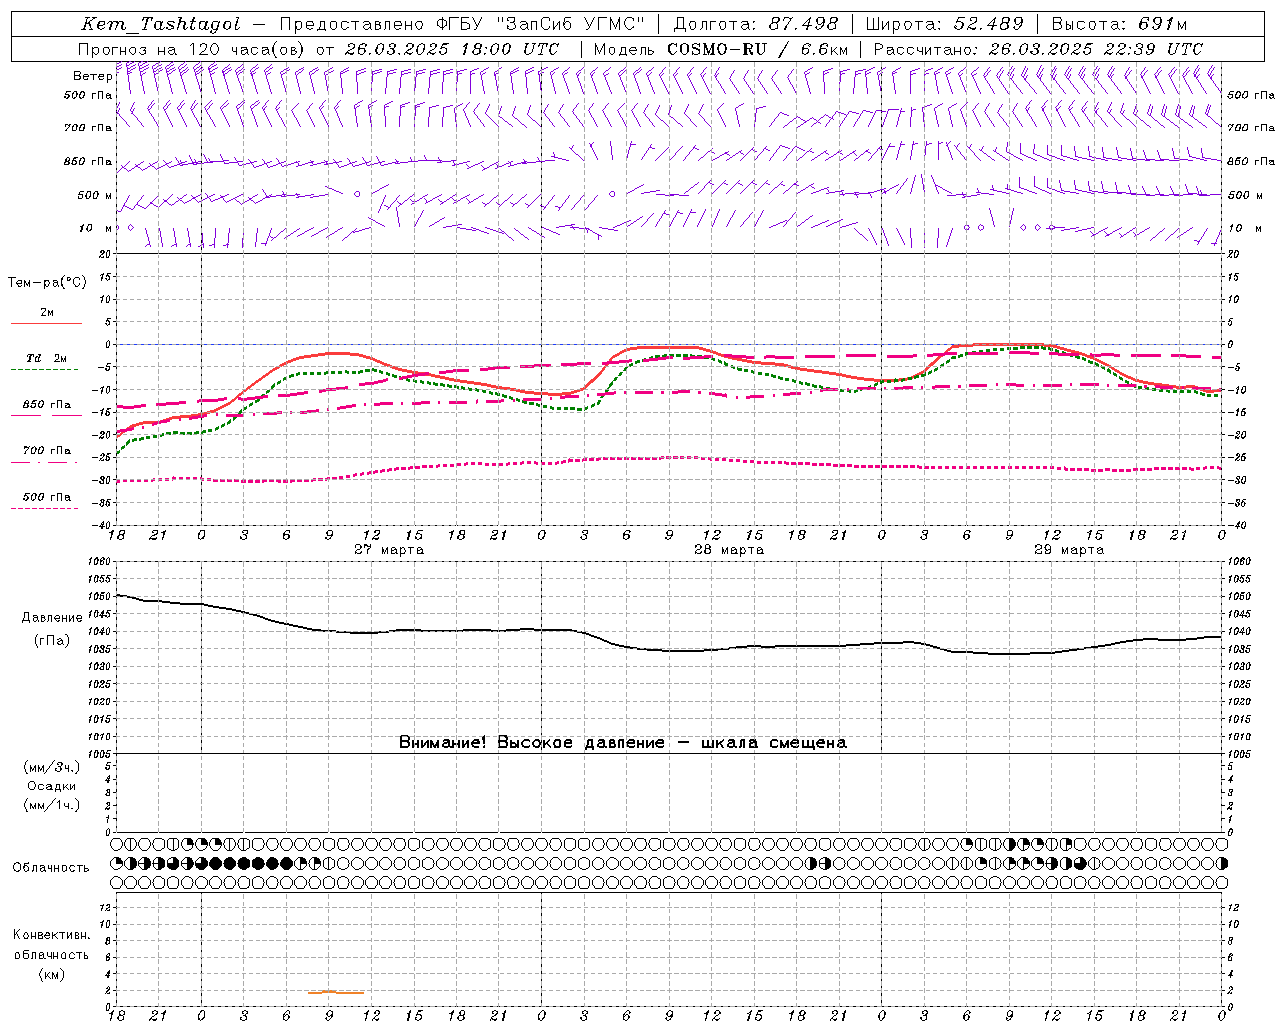1280x1024 pixels.
Task: Click the 'Td 2м' dew point legend entry
Action: pos(46,358)
